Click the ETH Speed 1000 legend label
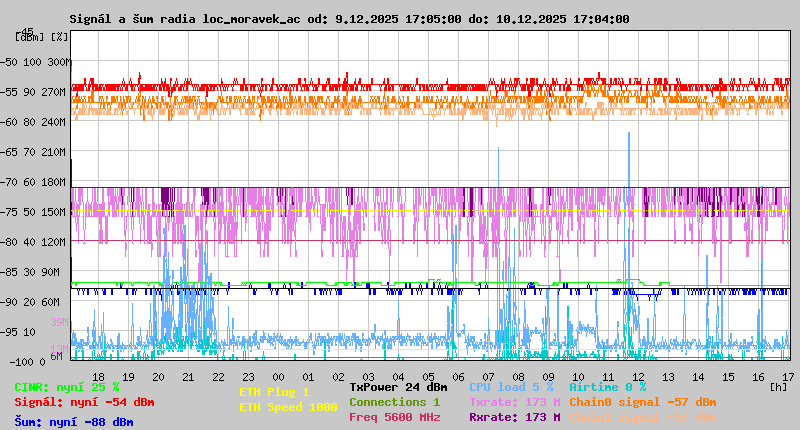 point(288,407)
